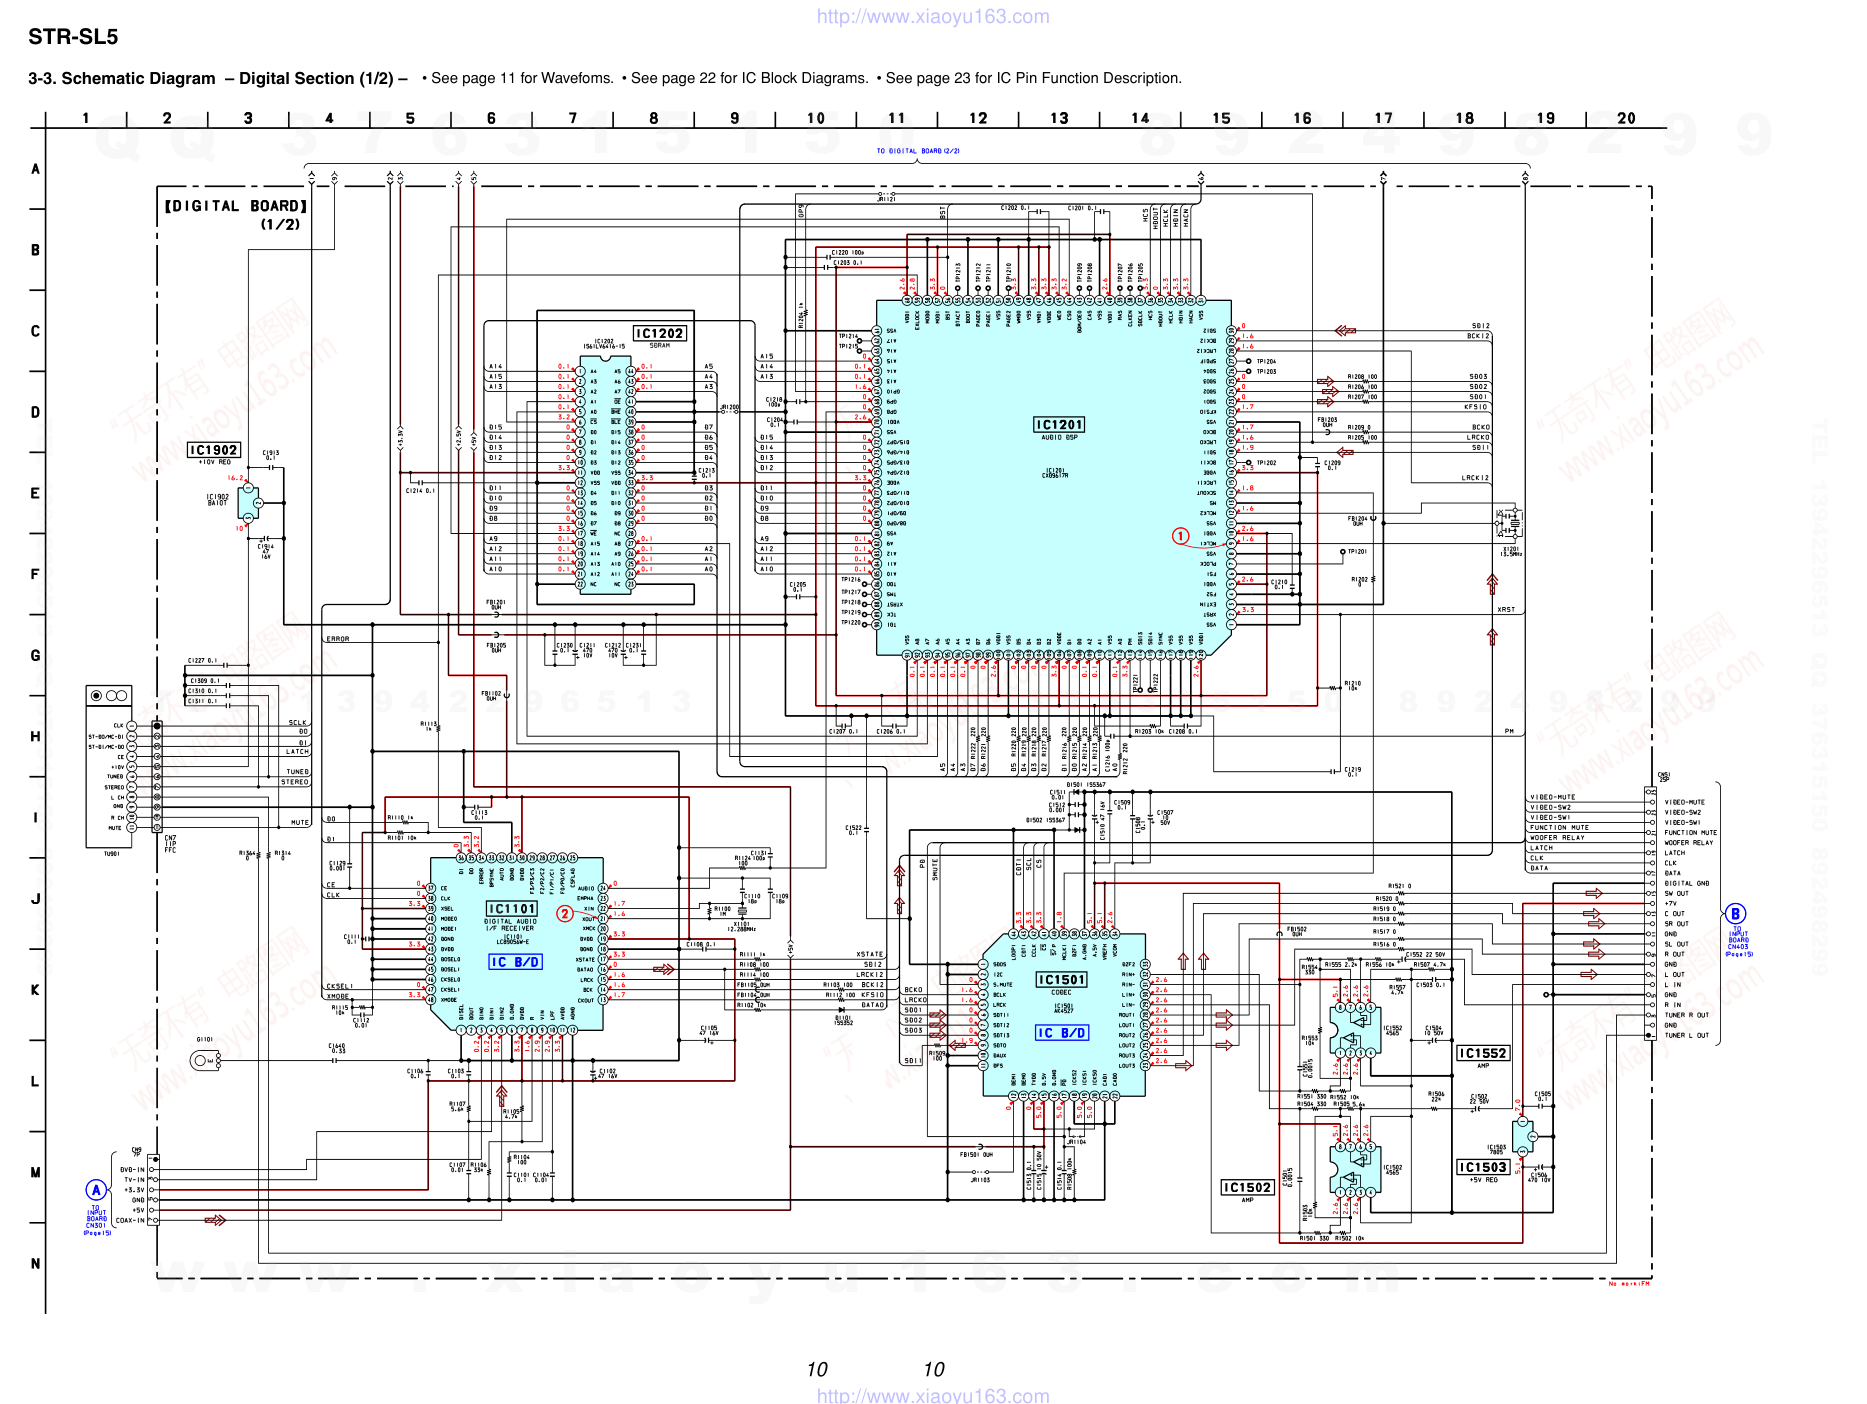This screenshot has height=1404, width=1867.
Task: Click row header letter H
Action: 35,737
